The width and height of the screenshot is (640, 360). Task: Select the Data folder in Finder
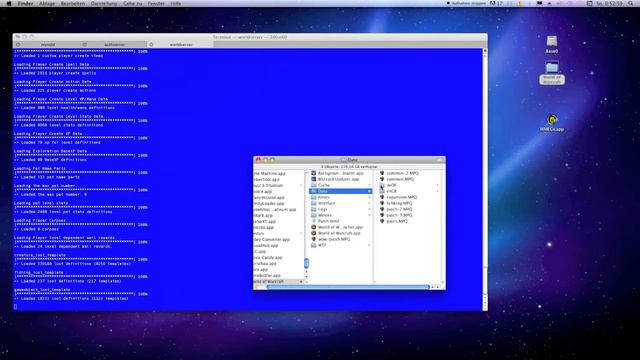(x=340, y=191)
